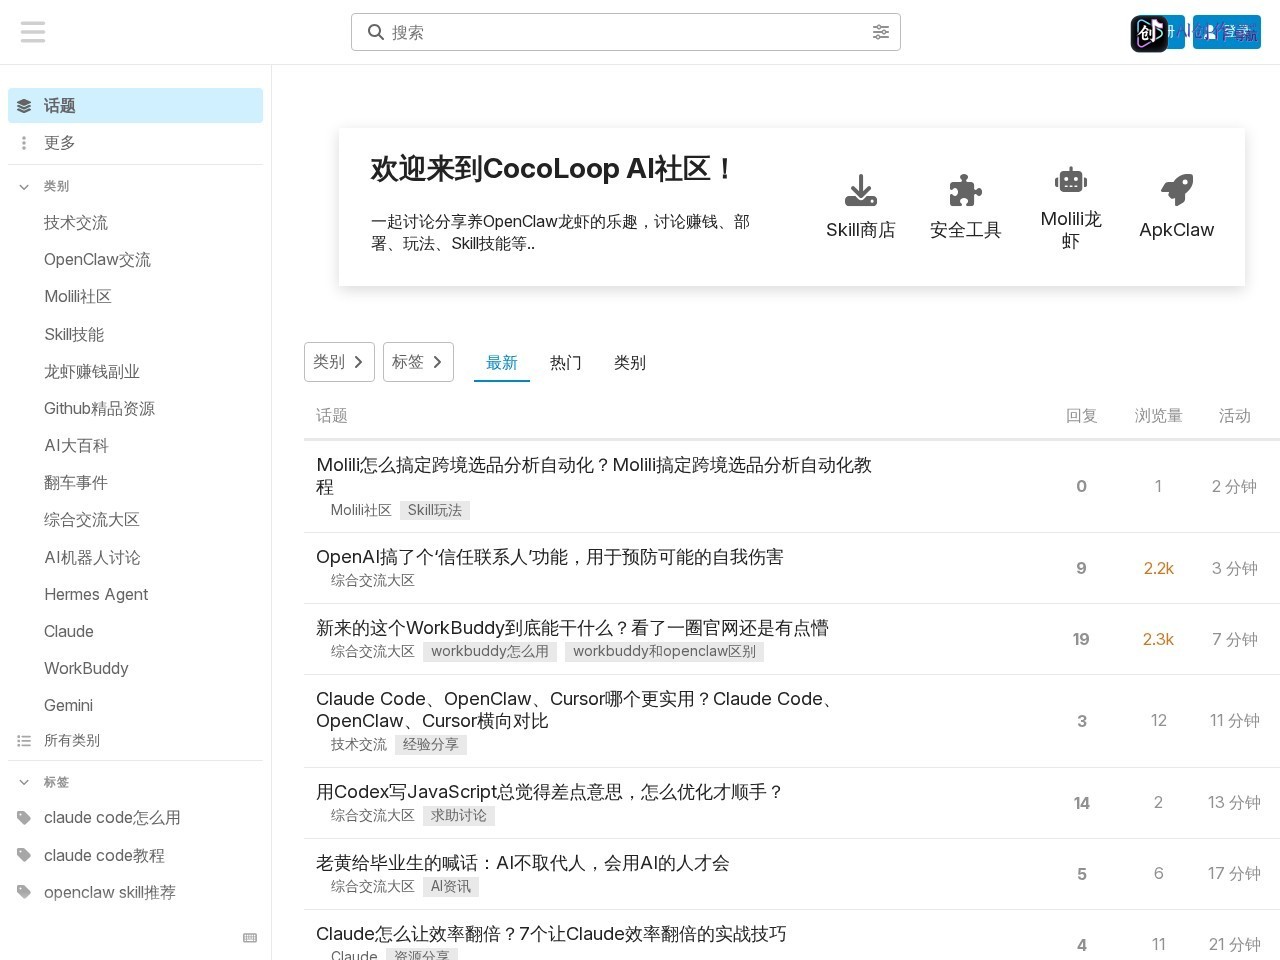This screenshot has height=960, width=1280.
Task: Open 翻车事件 sidebar category
Action: pos(76,483)
